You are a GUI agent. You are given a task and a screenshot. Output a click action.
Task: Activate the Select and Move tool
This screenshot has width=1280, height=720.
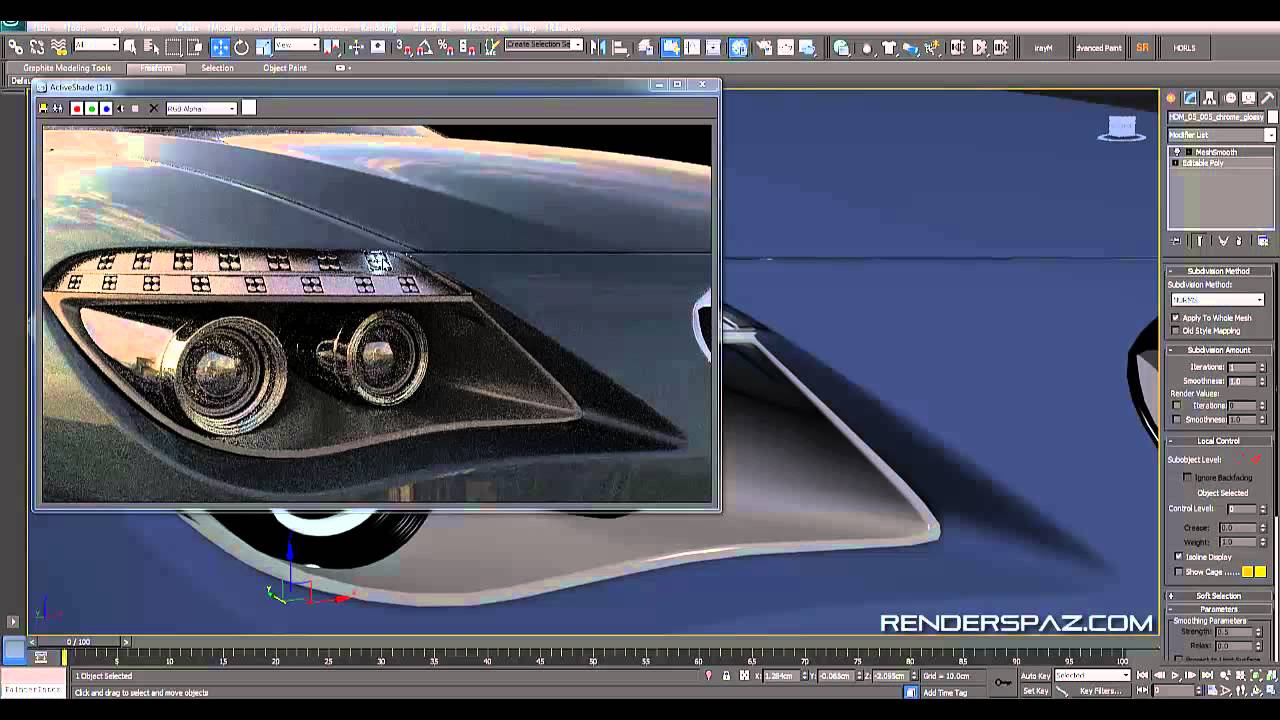(x=220, y=47)
